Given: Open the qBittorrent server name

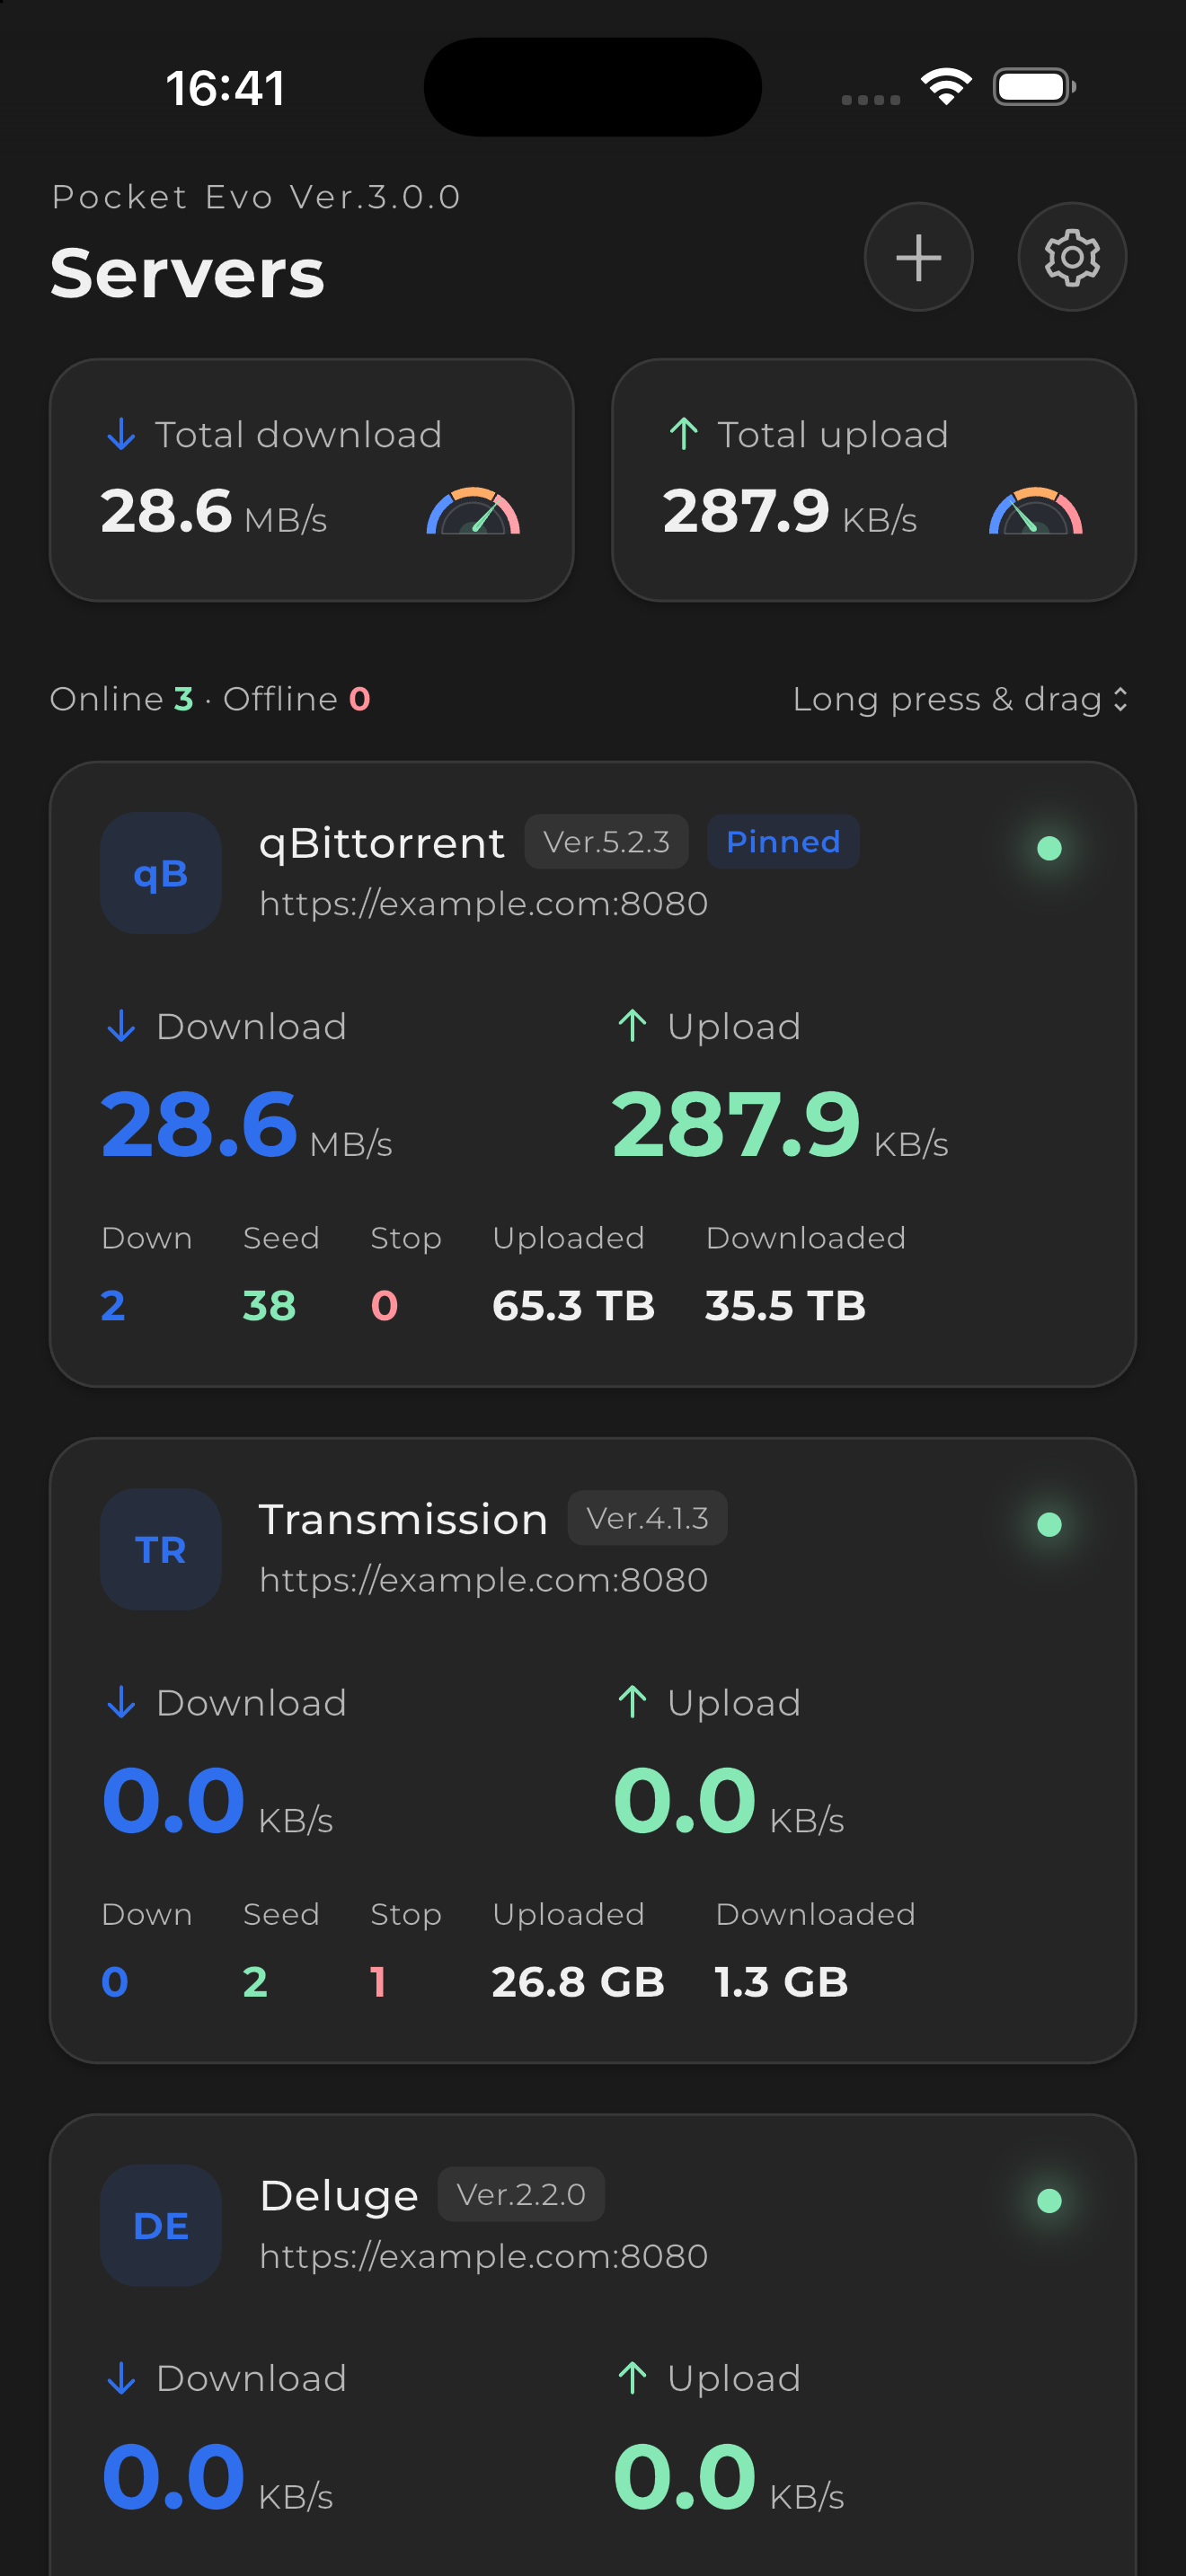Looking at the screenshot, I should point(382,843).
